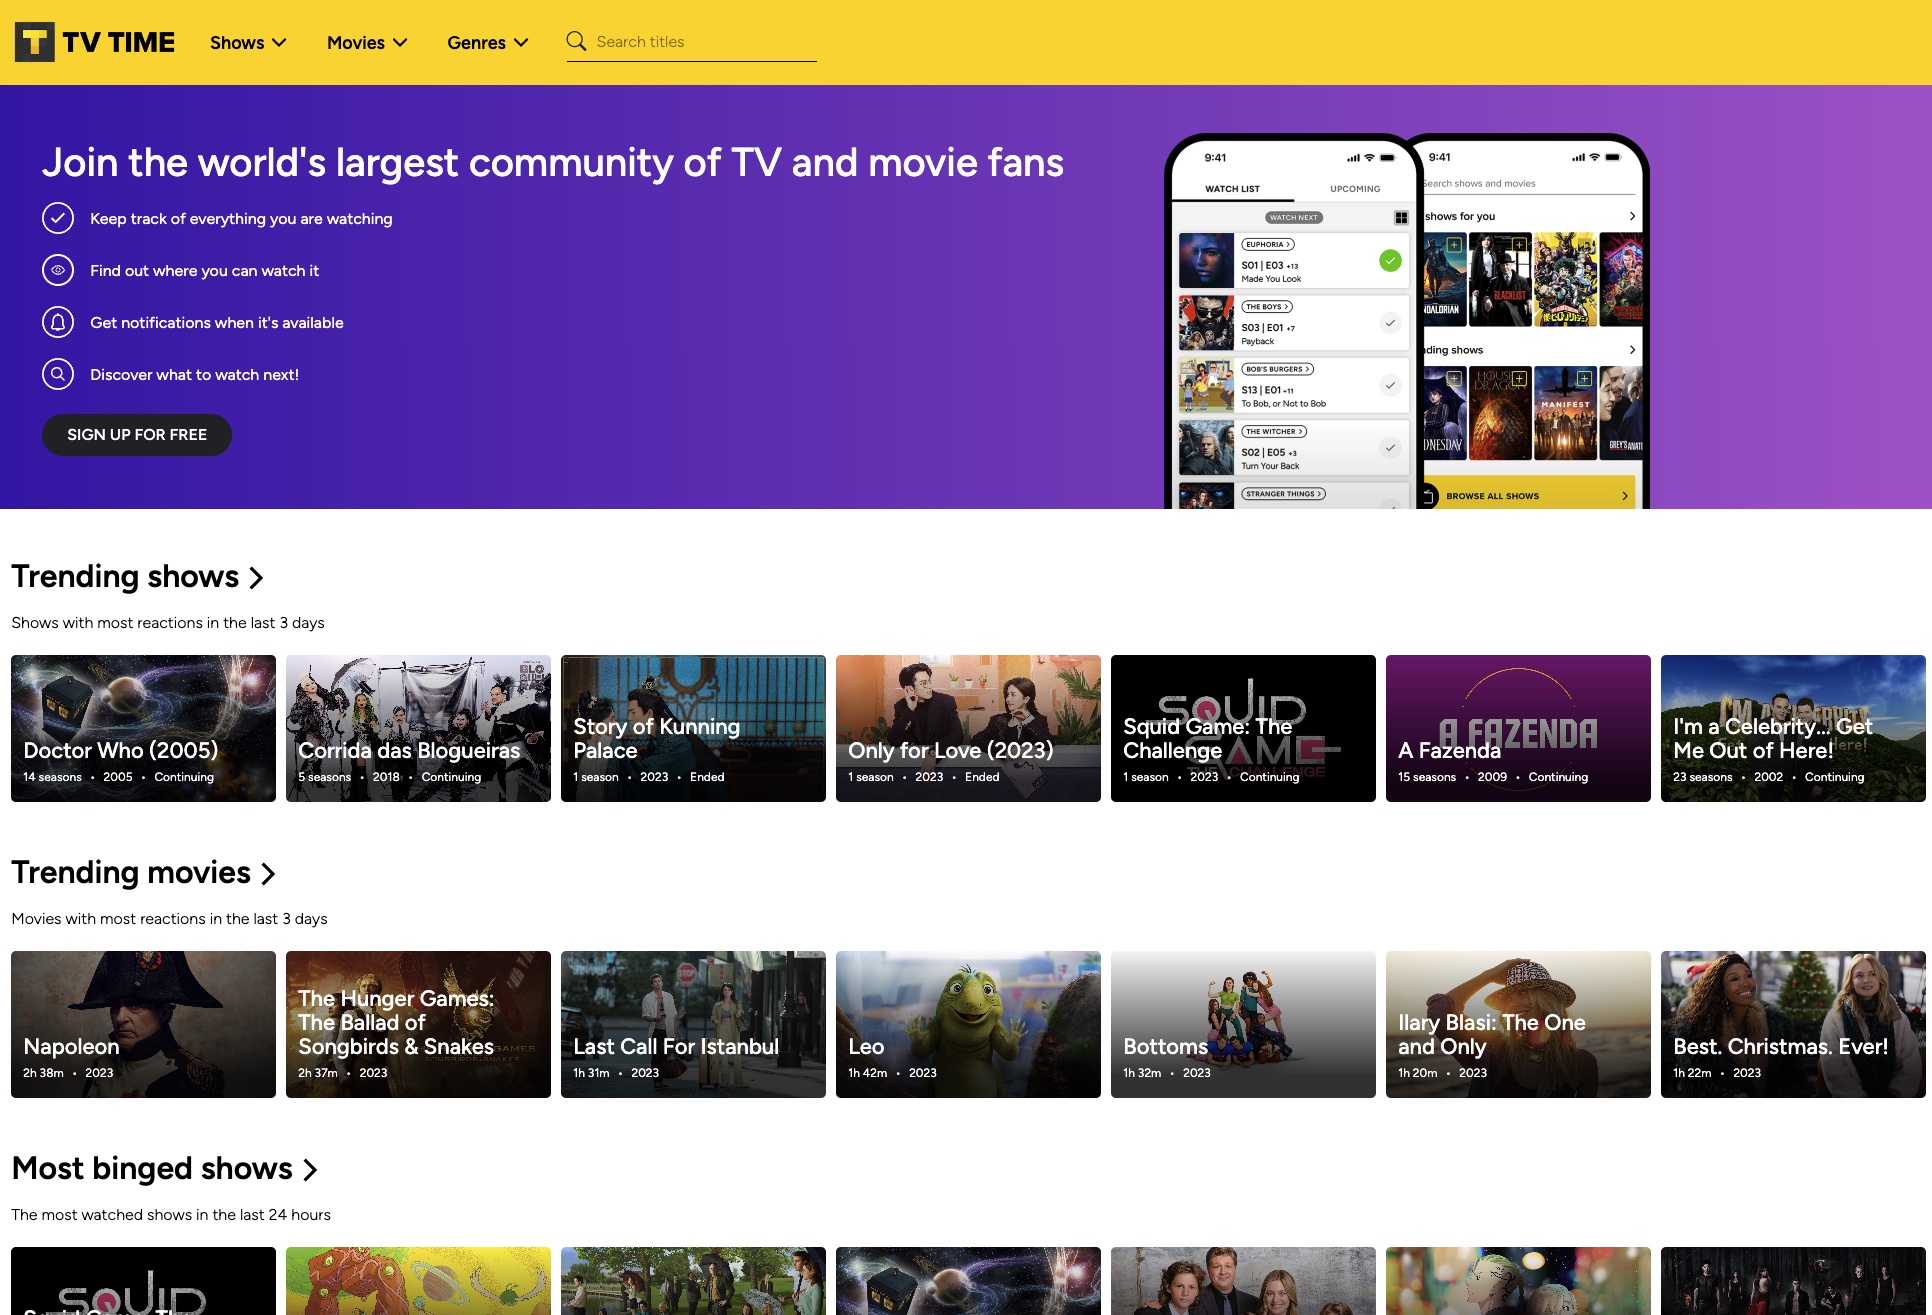Click the bell icon beside Get notifications

pyautogui.click(x=58, y=322)
